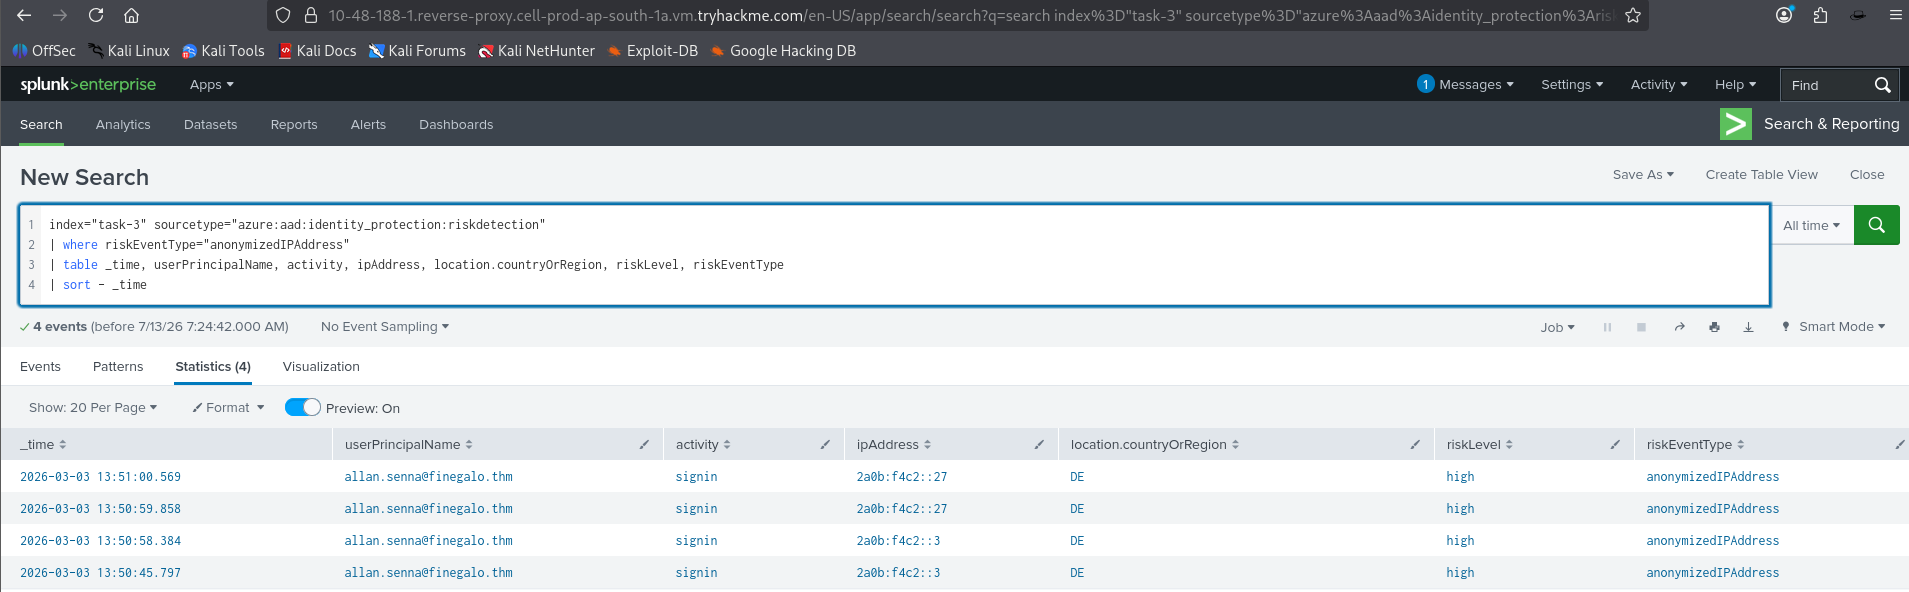Edit the riskLevel column pencil icon
The height and width of the screenshot is (592, 1909).
click(x=1615, y=444)
